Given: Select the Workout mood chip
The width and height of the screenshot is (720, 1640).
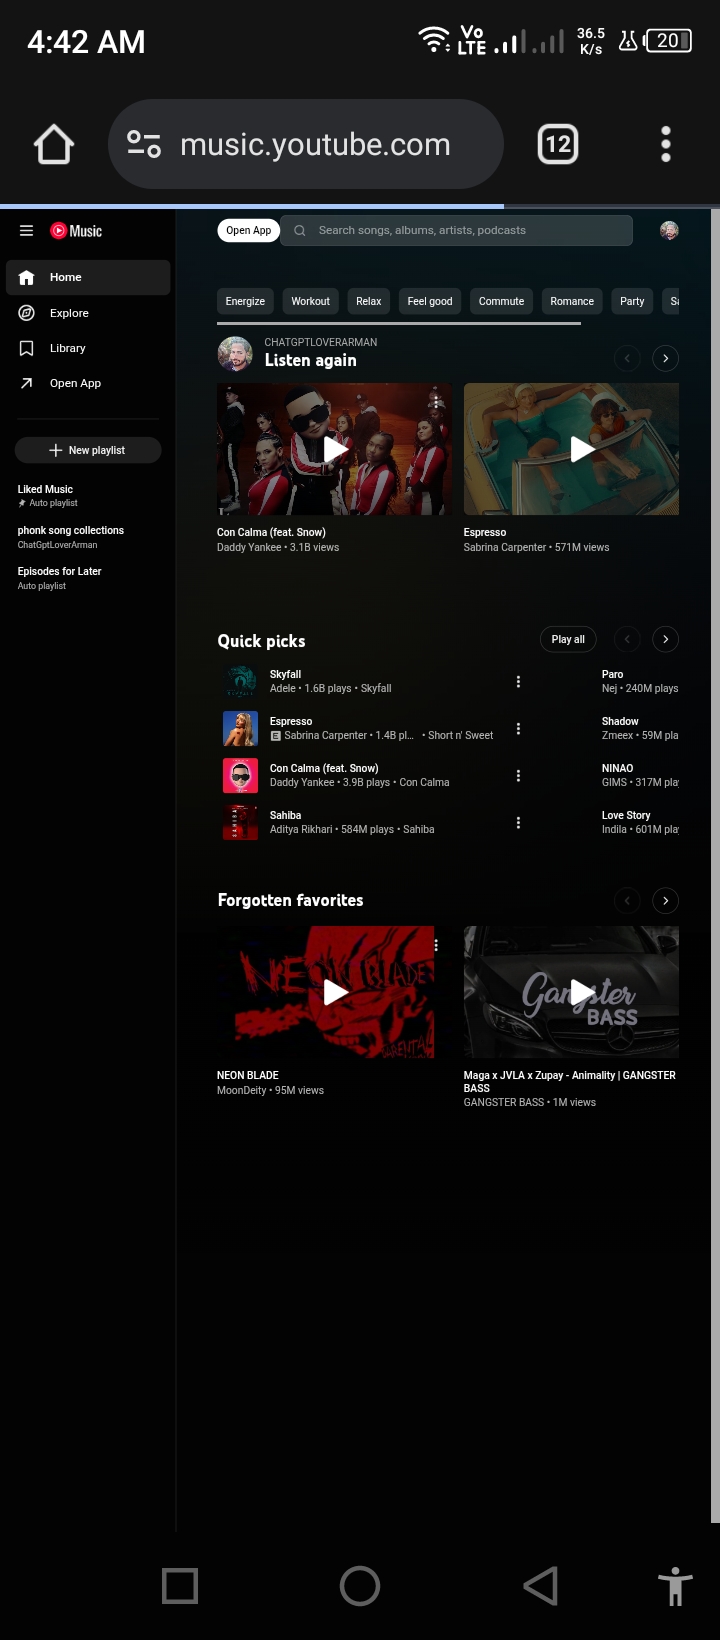Looking at the screenshot, I should pyautogui.click(x=310, y=301).
